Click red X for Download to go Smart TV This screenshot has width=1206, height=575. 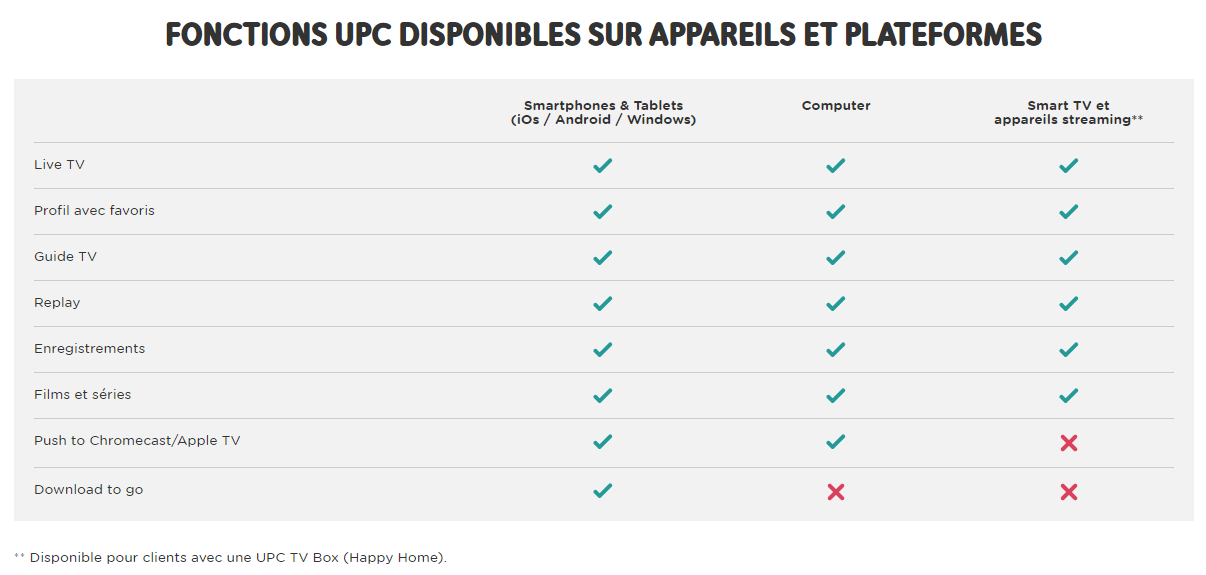coord(1068,491)
